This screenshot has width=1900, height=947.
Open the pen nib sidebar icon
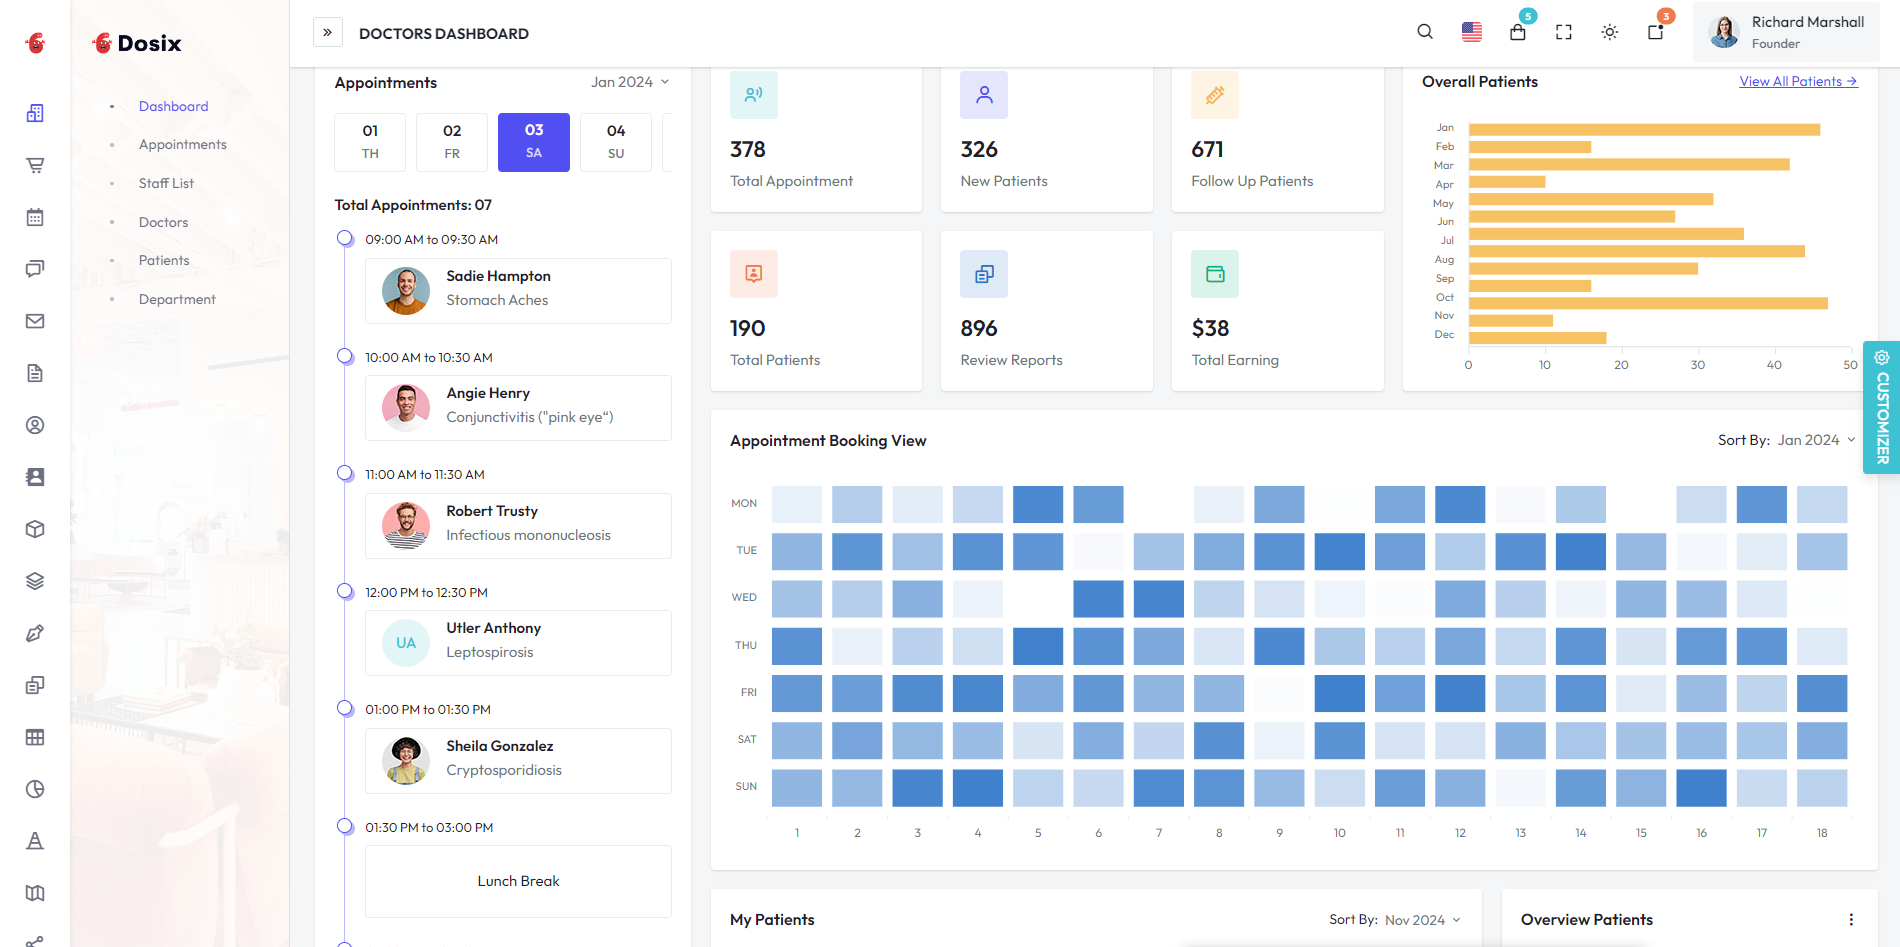point(35,633)
